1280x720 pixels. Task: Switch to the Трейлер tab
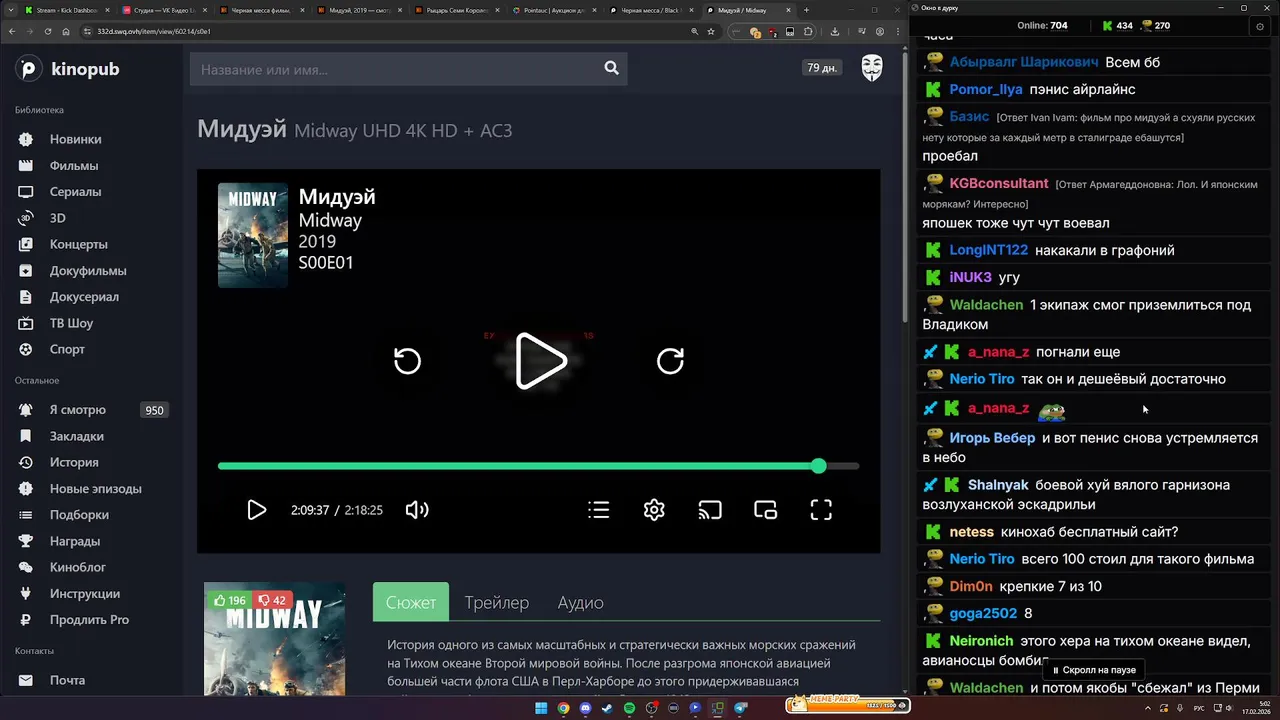pyautogui.click(x=496, y=602)
